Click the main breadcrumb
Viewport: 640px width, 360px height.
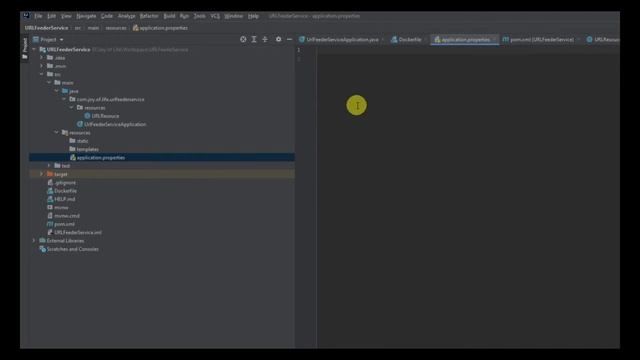click(x=93, y=28)
